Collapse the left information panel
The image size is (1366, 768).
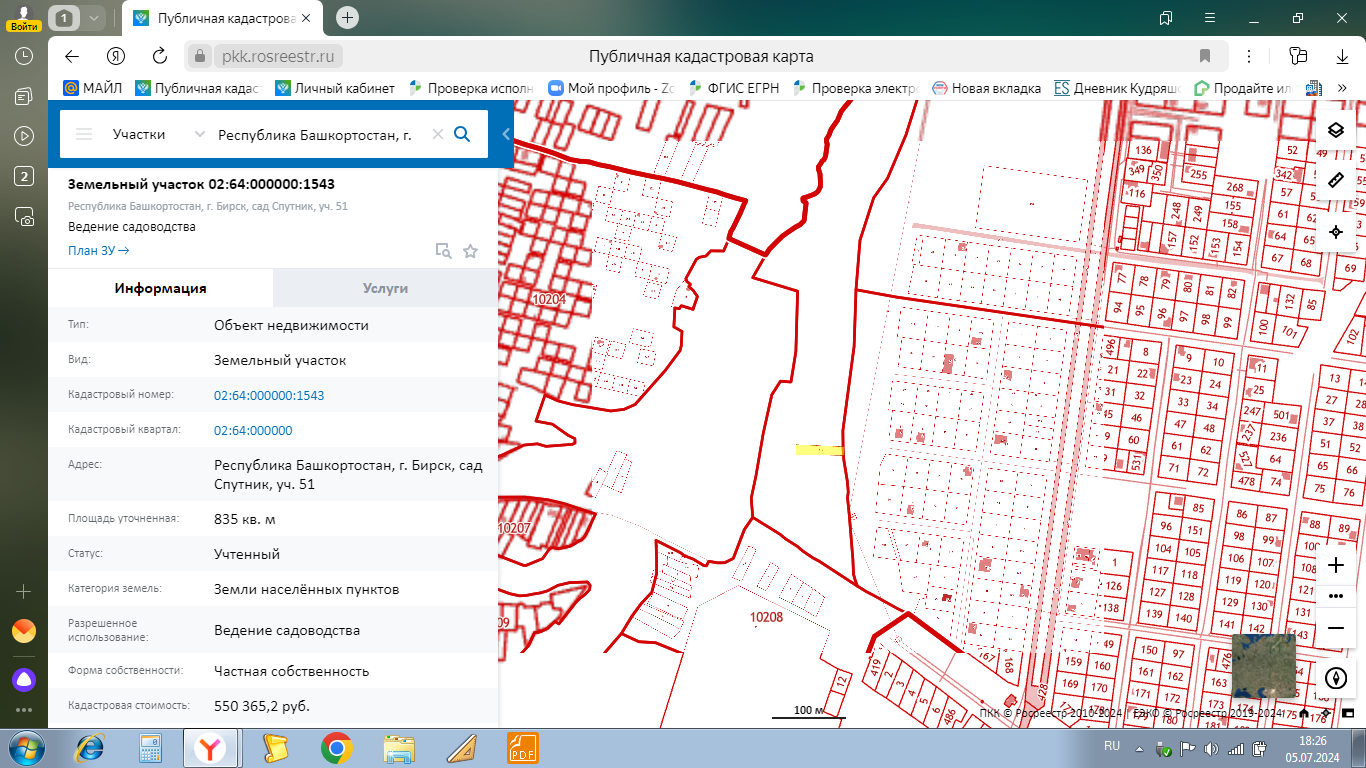506,134
